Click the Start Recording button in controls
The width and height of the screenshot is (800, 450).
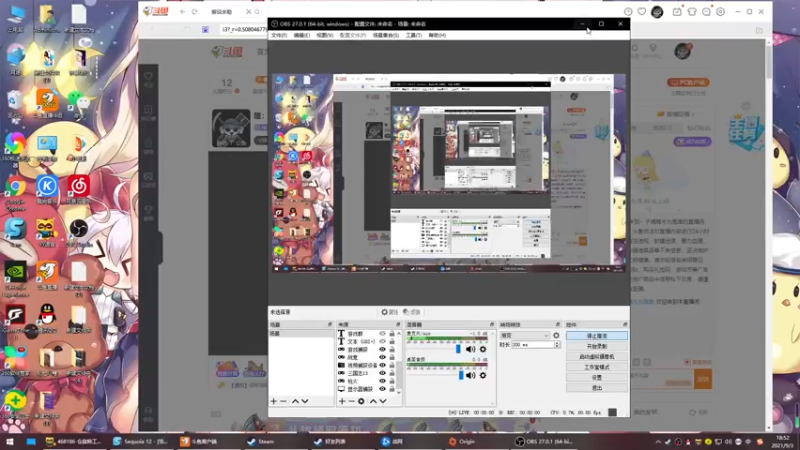[596, 346]
